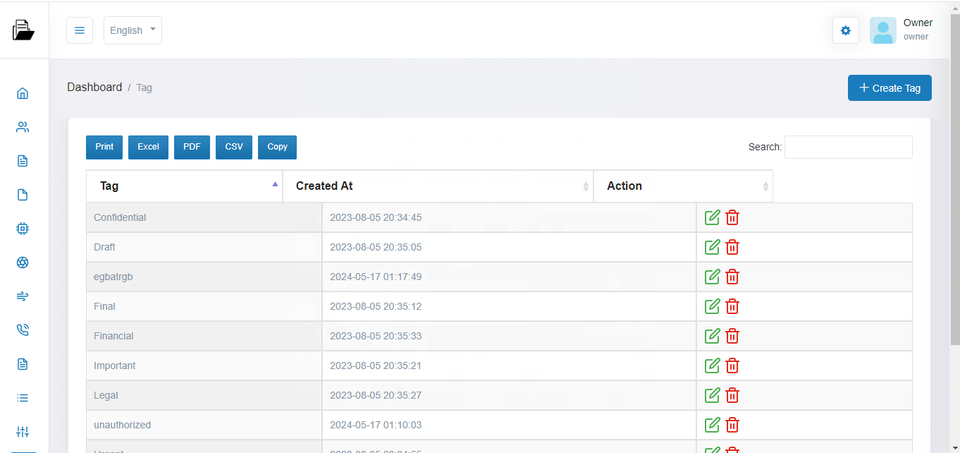Click the trash icon for Financial tag

732,336
